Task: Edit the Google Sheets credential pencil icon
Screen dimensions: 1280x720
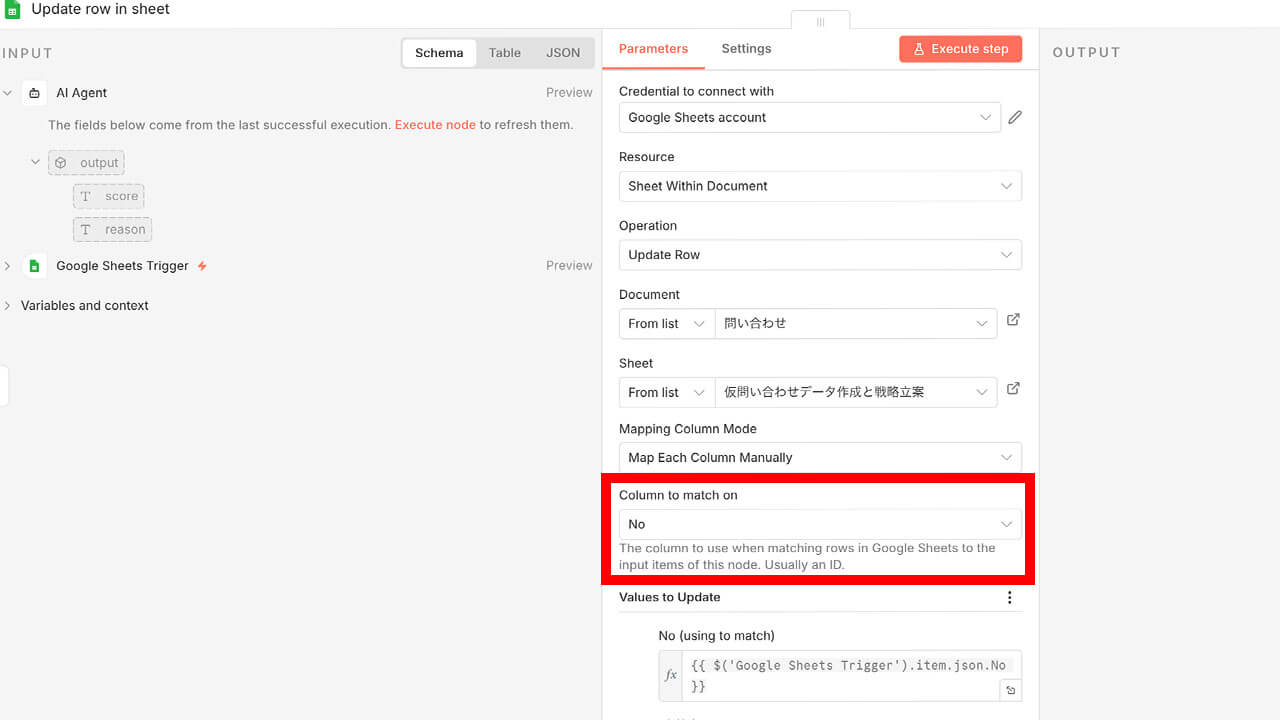Action: [1015, 117]
